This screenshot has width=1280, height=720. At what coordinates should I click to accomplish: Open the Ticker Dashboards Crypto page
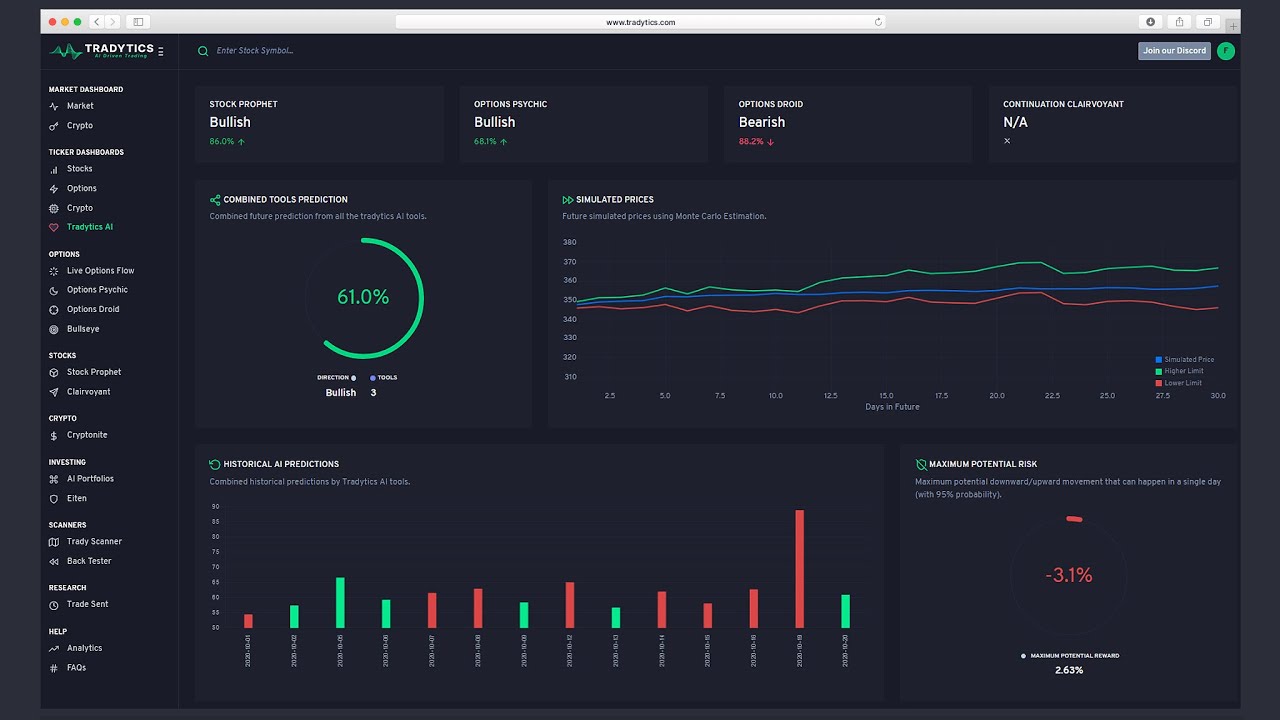point(80,208)
